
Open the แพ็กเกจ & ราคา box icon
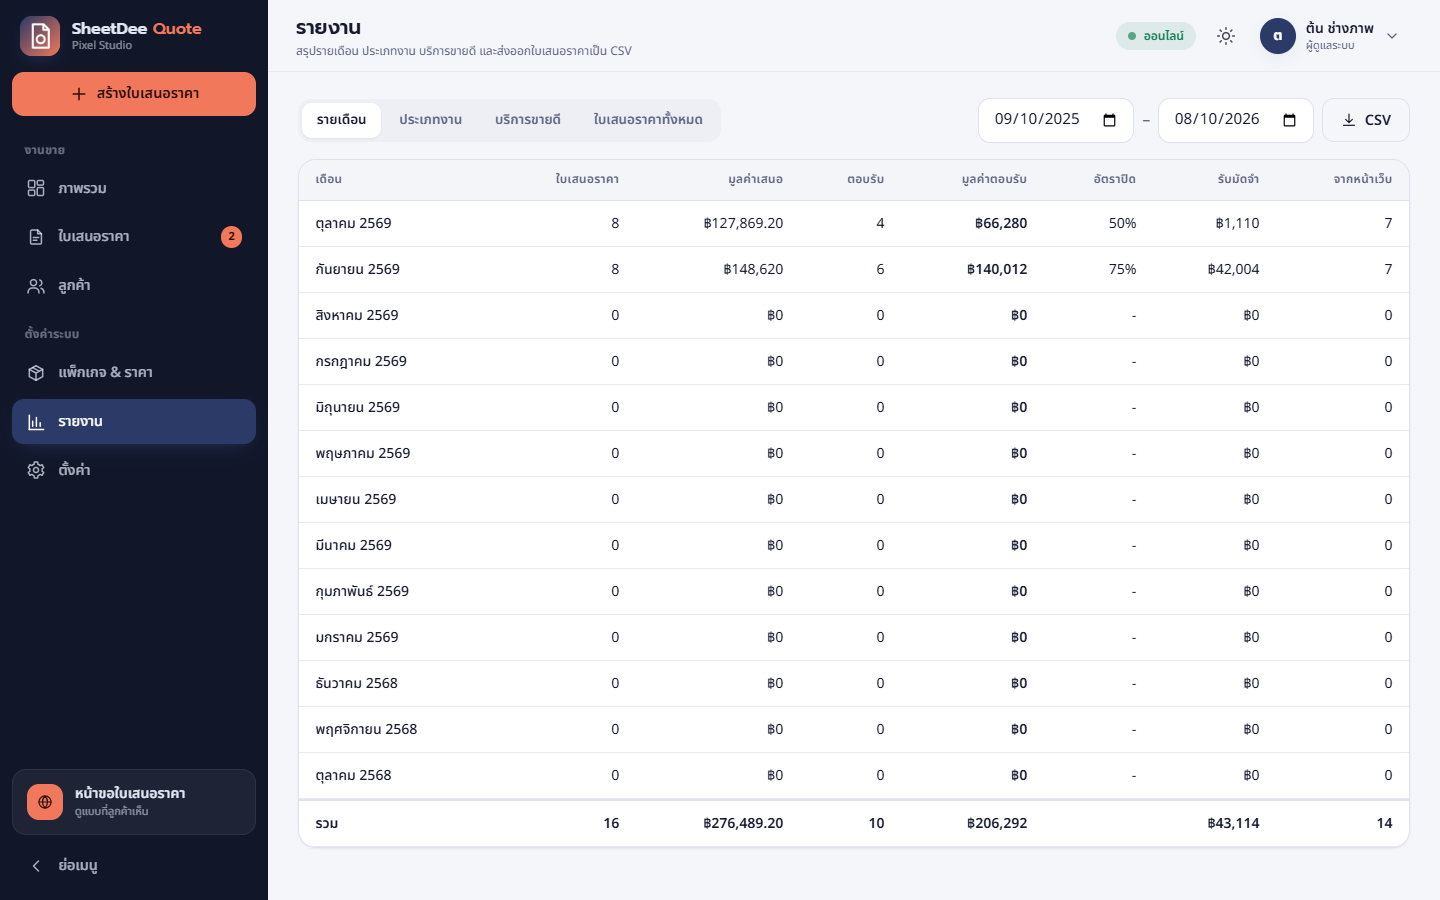36,373
